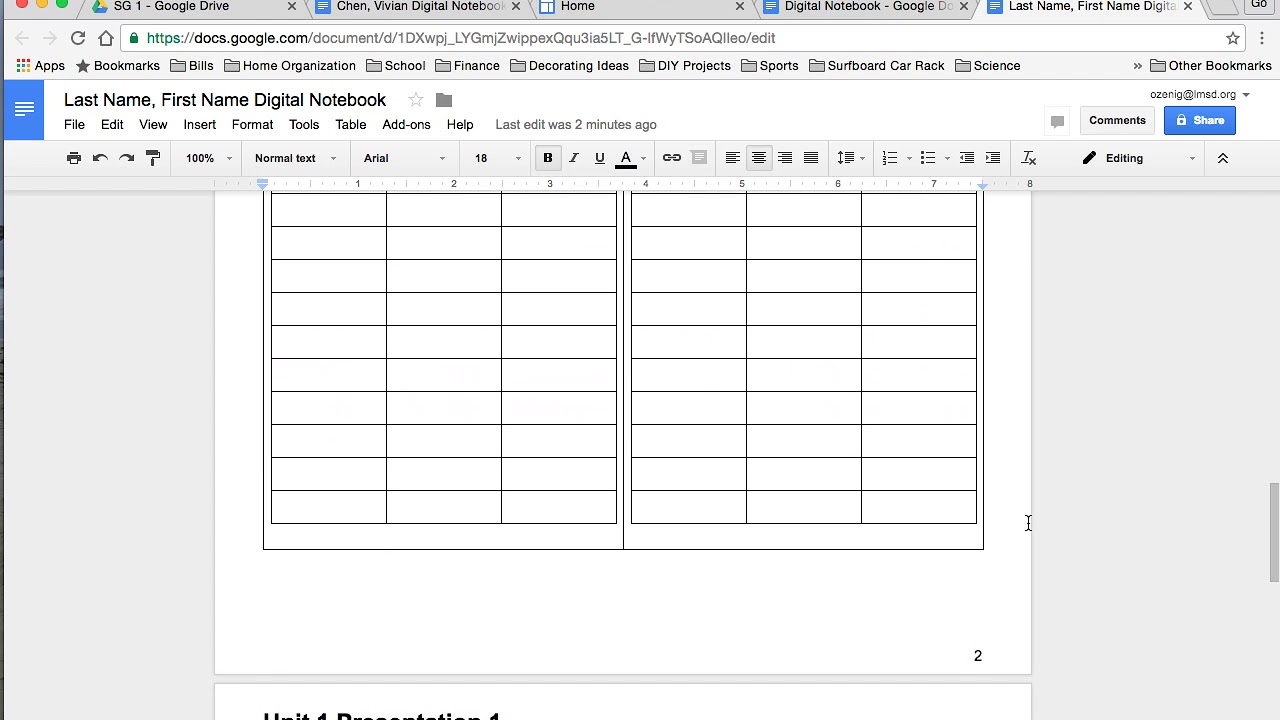Click the Print icon in the toolbar
Image resolution: width=1280 pixels, height=720 pixels.
click(x=74, y=158)
